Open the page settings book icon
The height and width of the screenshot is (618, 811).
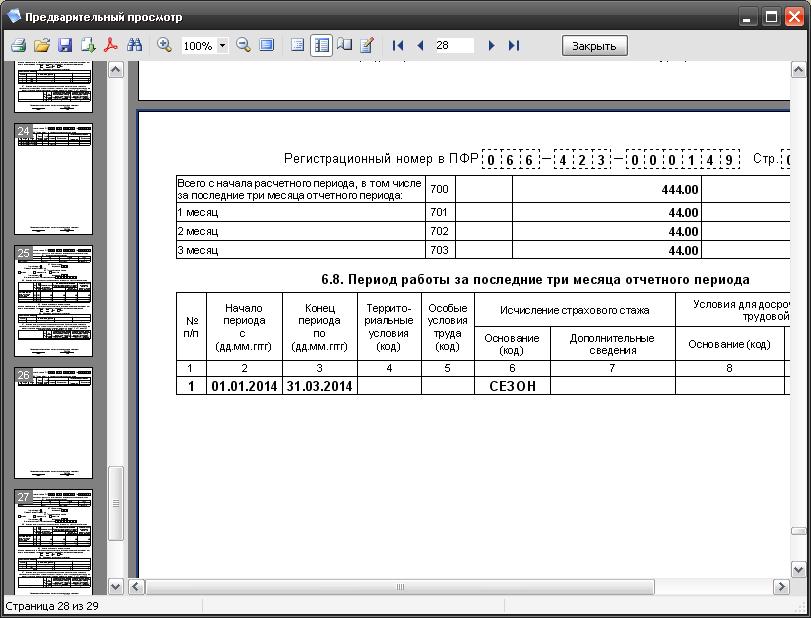point(345,46)
